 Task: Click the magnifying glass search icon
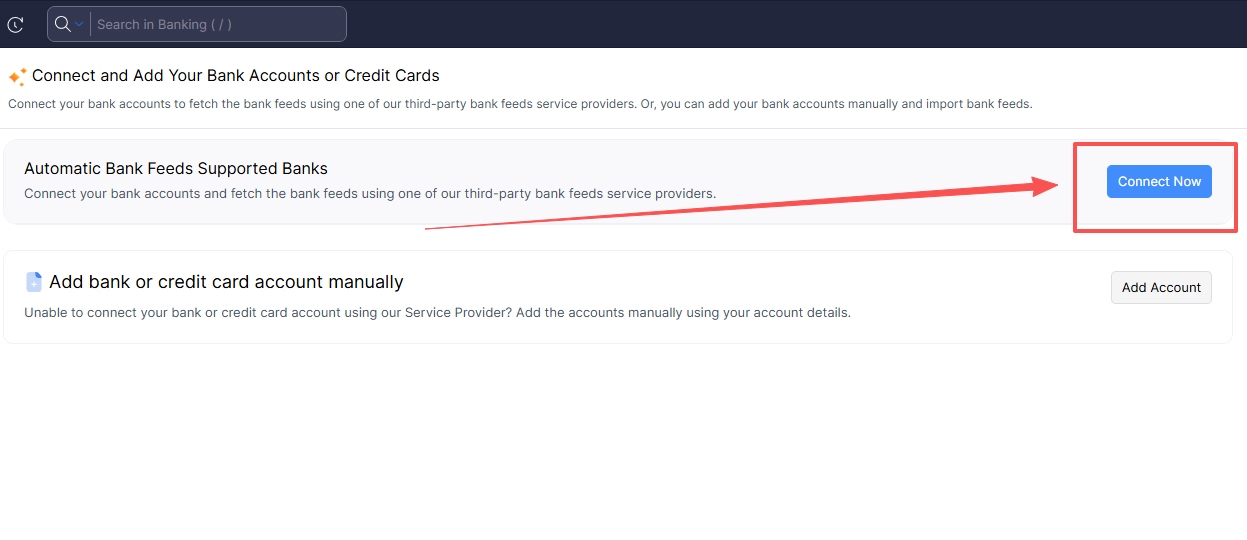(x=62, y=24)
